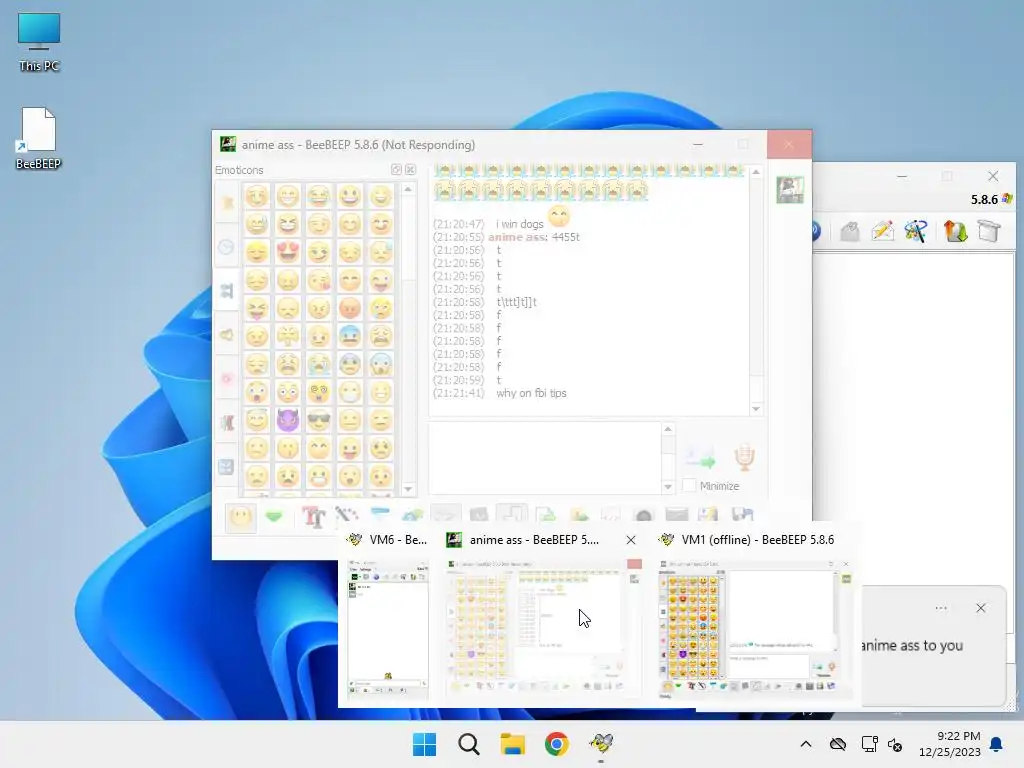1024x768 pixels.
Task: Click the file transfer arrows icon in back window
Action: tap(955, 231)
